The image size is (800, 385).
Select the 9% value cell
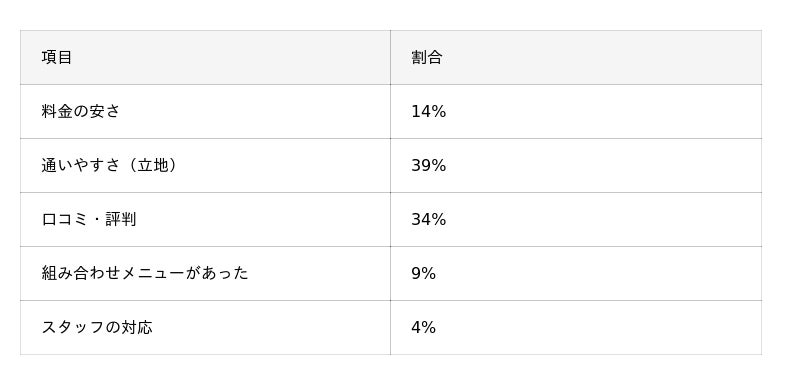coord(576,274)
